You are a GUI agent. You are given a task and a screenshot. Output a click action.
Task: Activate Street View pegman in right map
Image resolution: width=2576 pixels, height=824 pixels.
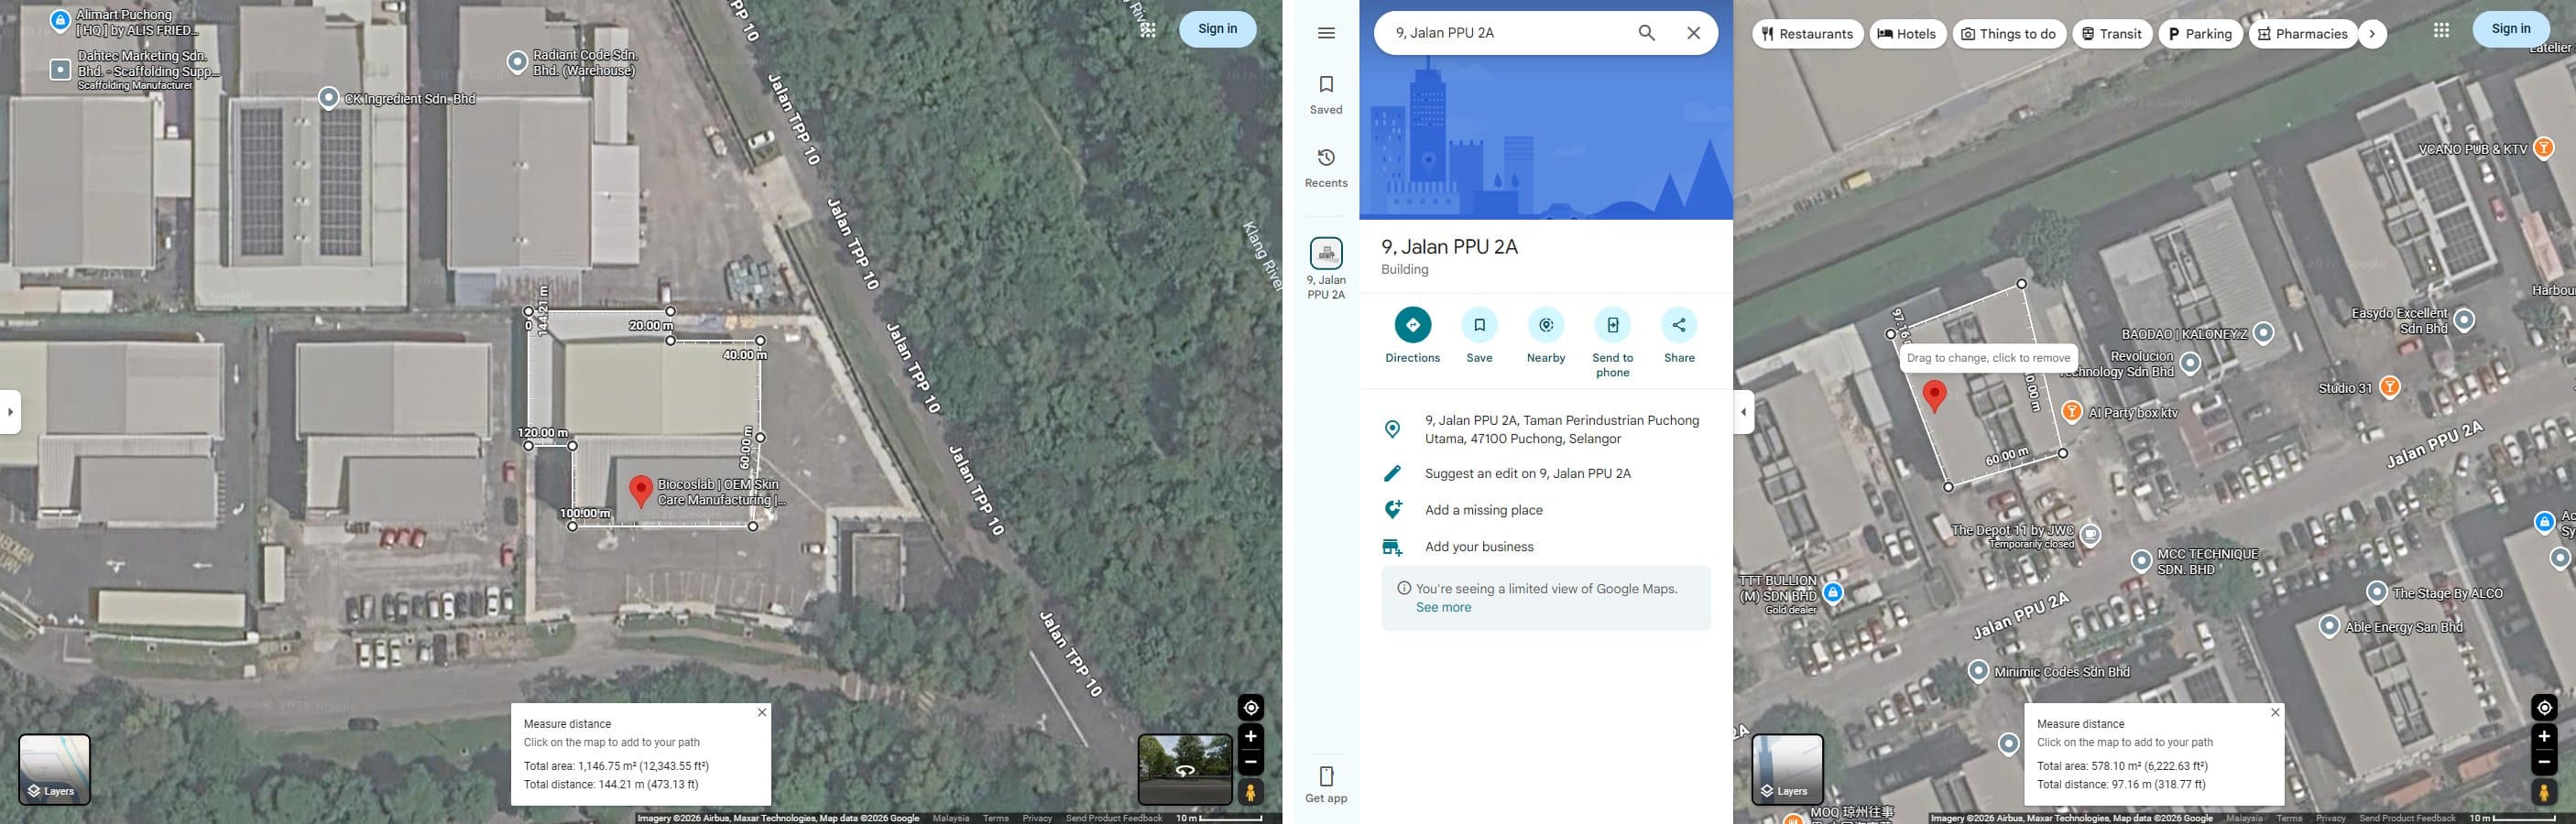2544,792
